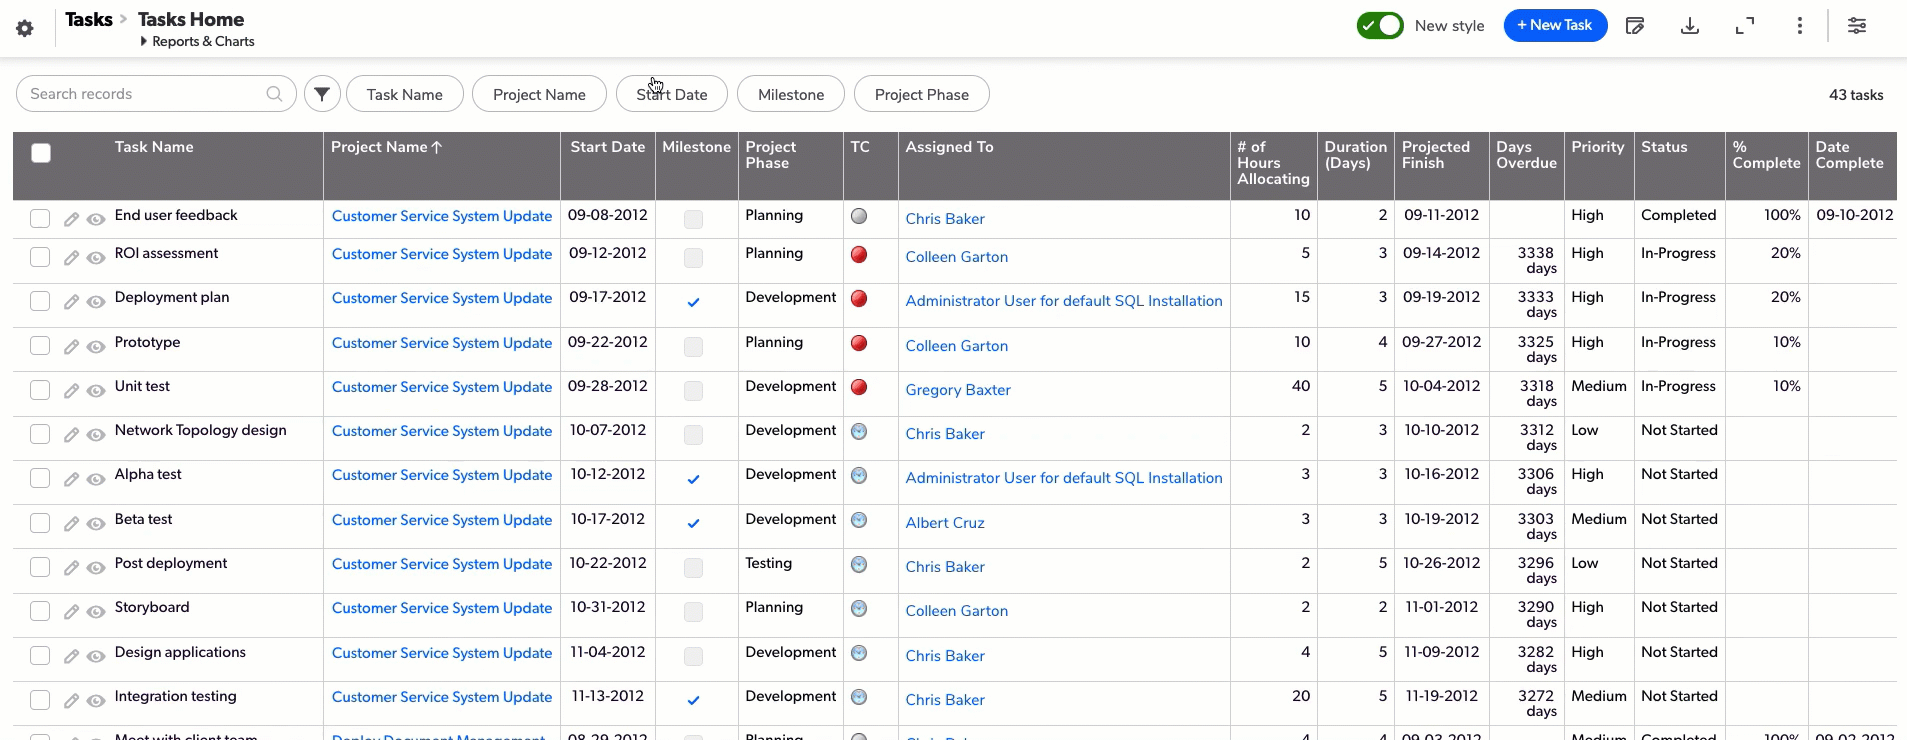
Task: Open the settings gear icon
Action: 25,29
